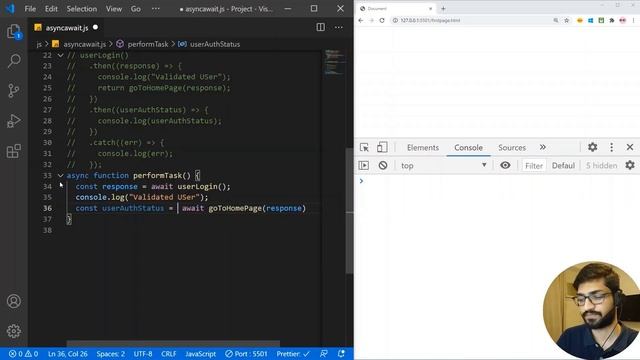Screen dimensions: 640x360
Task: Select language mode JavaScript
Action: [x=200, y=354]
